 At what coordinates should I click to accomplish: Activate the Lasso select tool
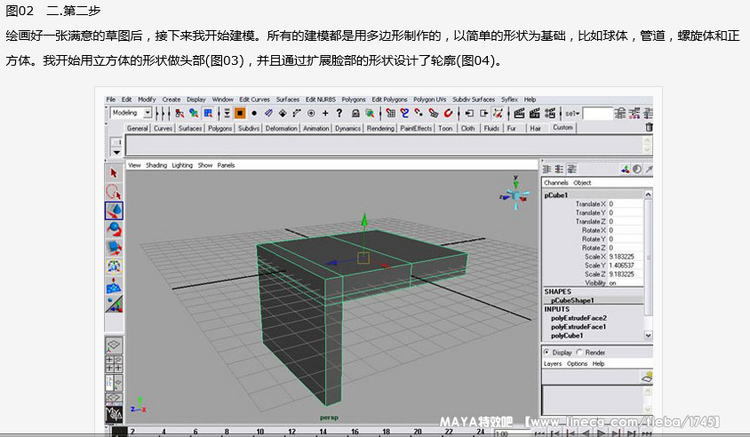coord(114,192)
